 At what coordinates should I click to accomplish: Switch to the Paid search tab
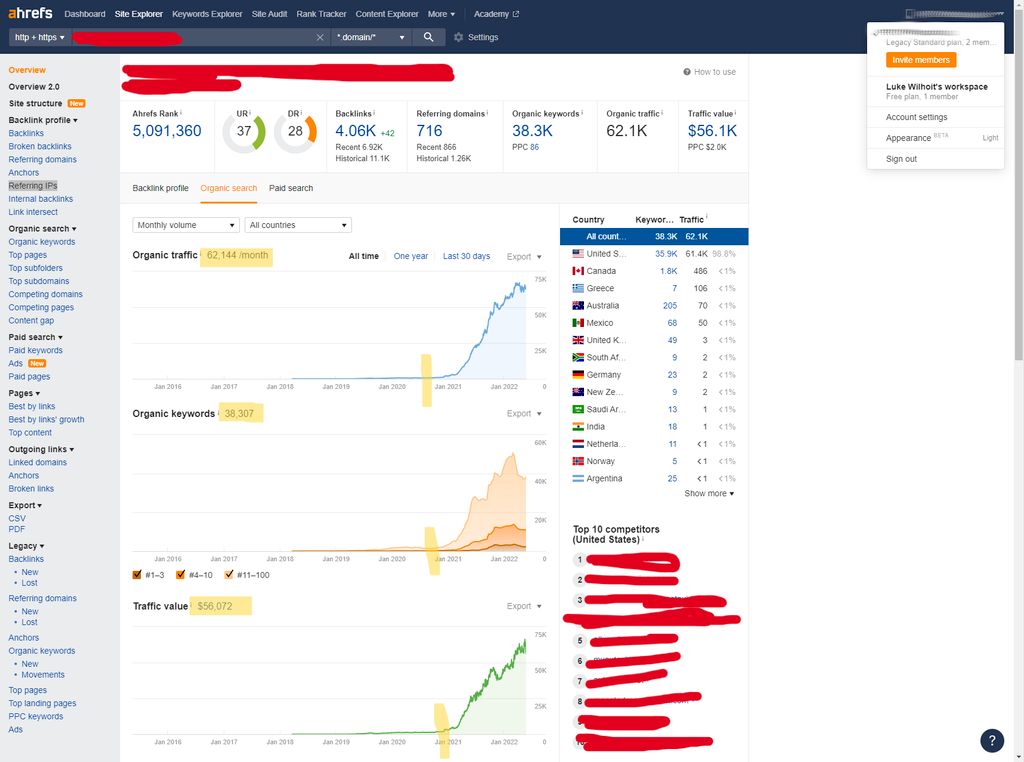pos(291,188)
